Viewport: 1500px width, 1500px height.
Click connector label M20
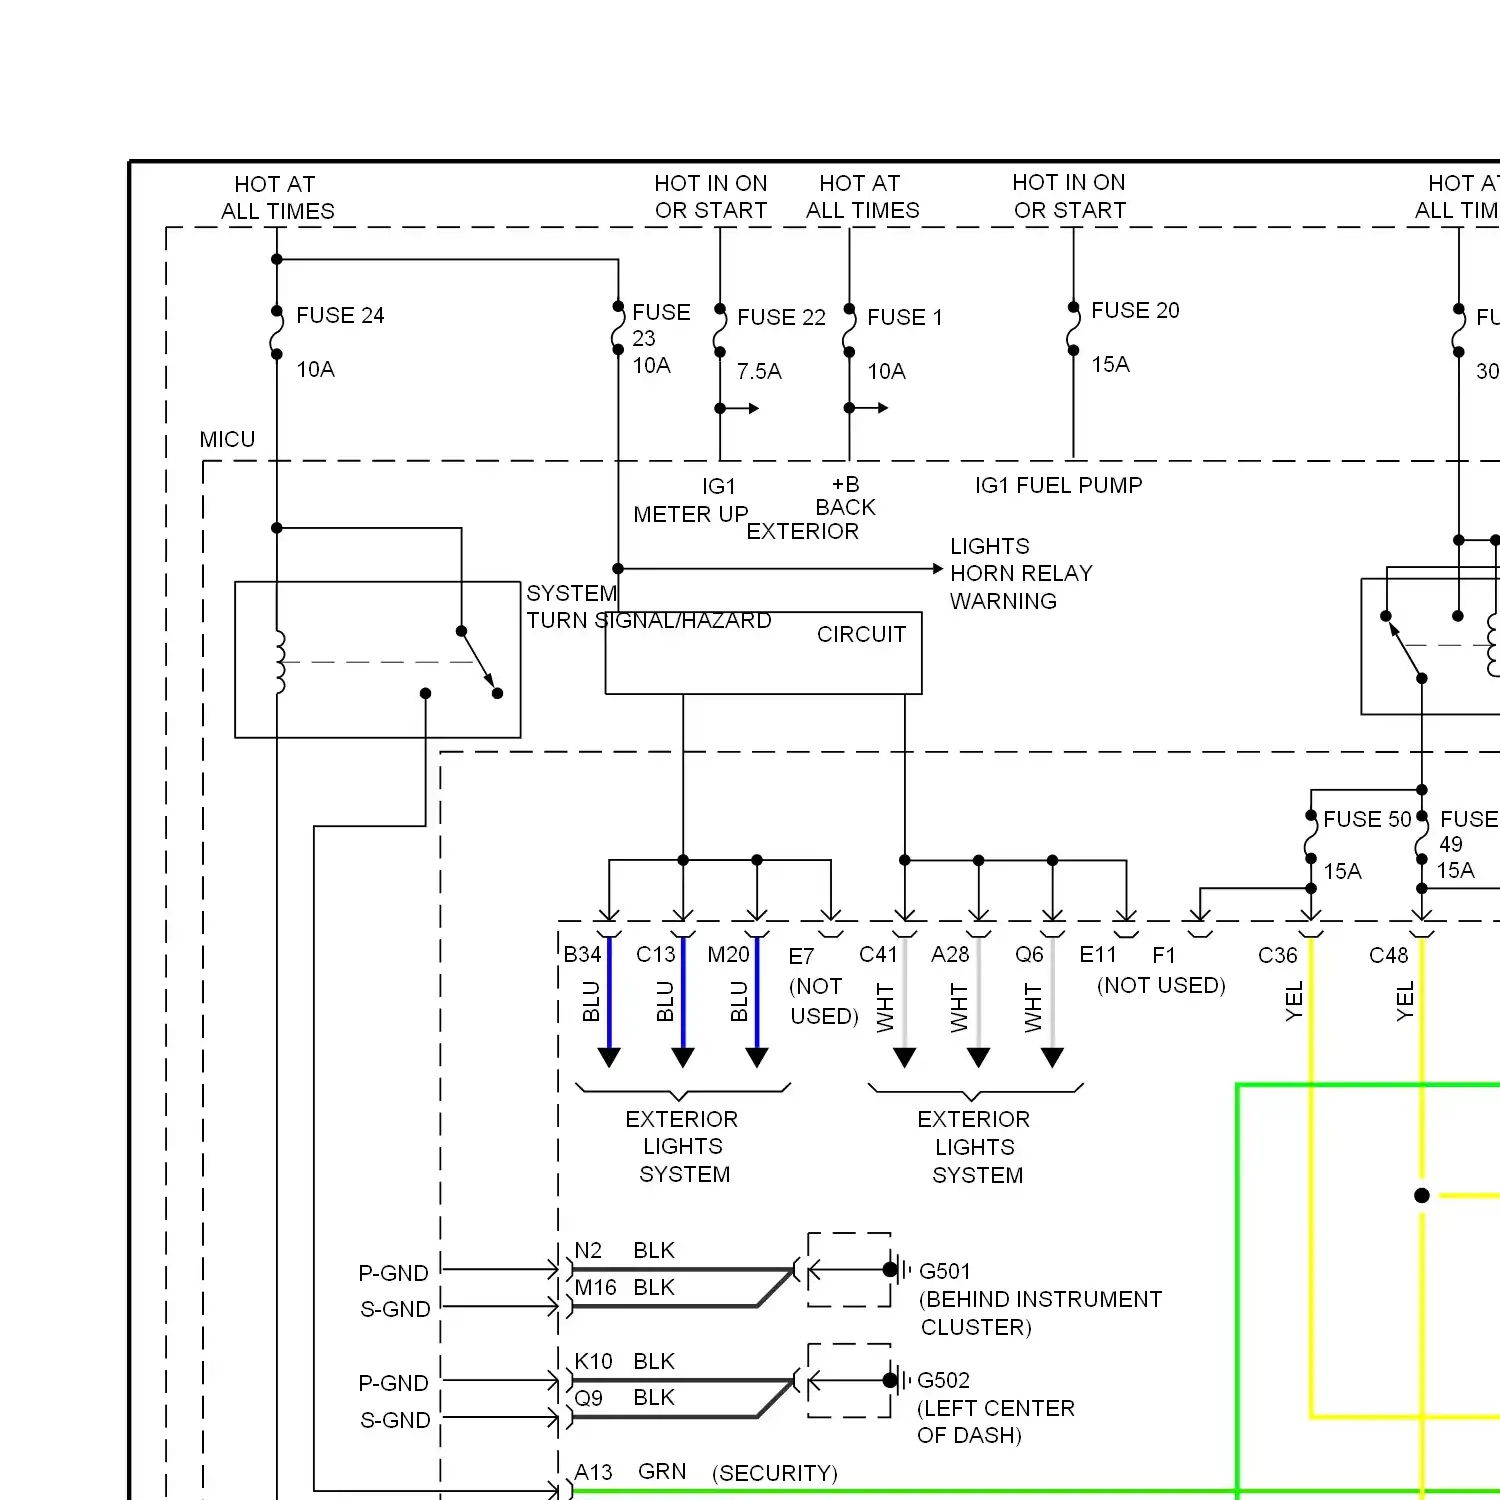(728, 954)
